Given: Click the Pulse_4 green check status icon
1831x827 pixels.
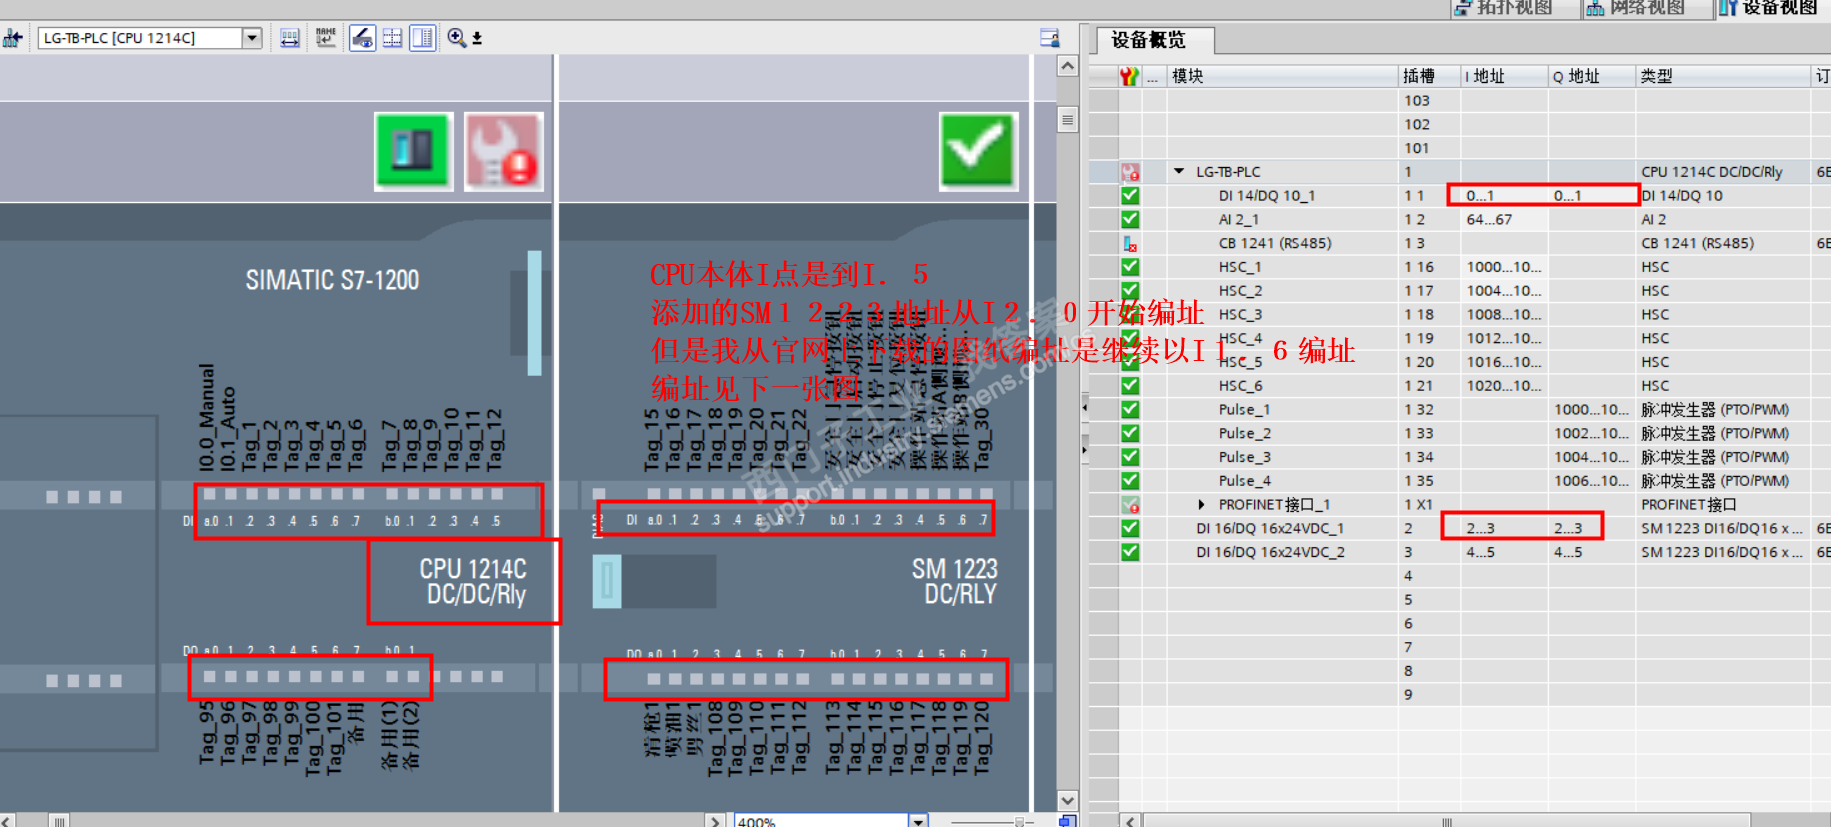Looking at the screenshot, I should [1130, 481].
